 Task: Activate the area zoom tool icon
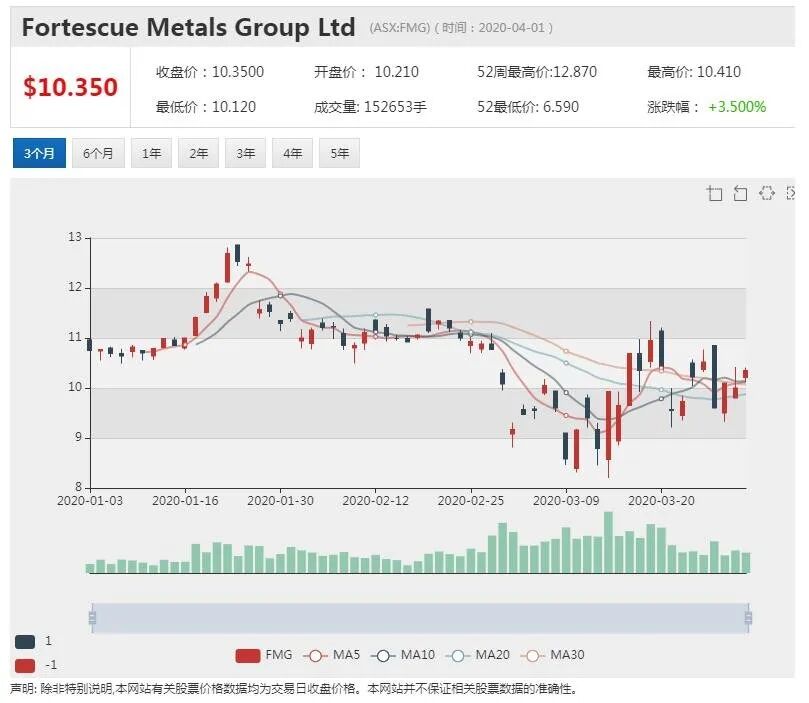[715, 193]
